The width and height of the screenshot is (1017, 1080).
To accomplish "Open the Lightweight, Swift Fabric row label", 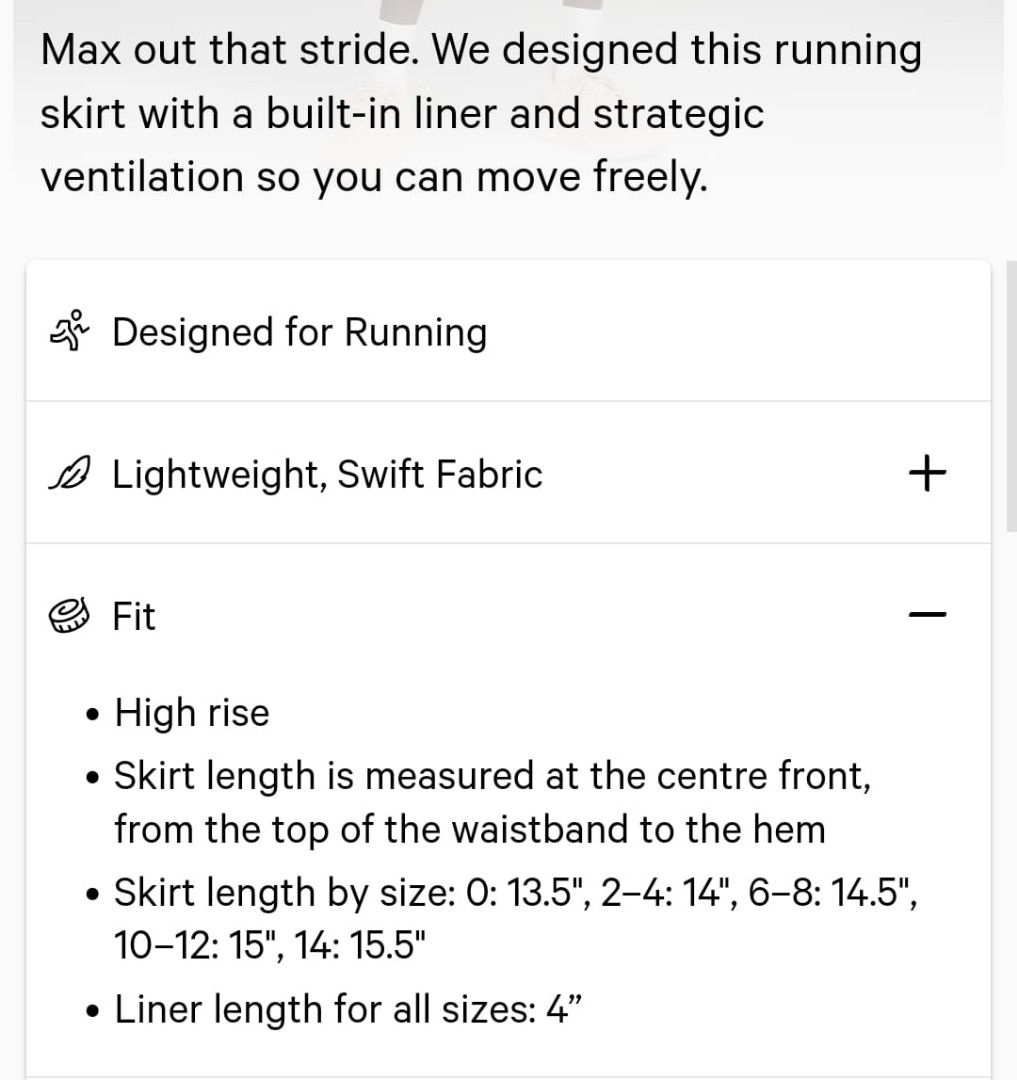I will 327,475.
